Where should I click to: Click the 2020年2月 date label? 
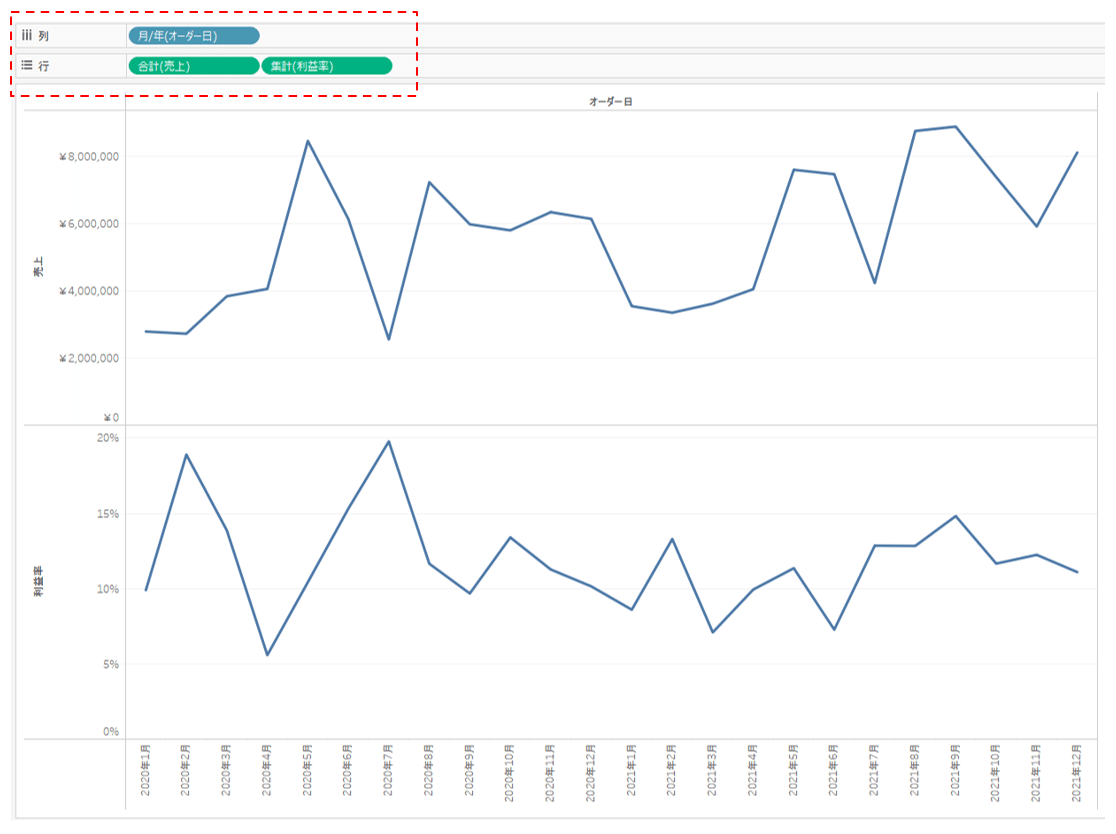click(186, 770)
